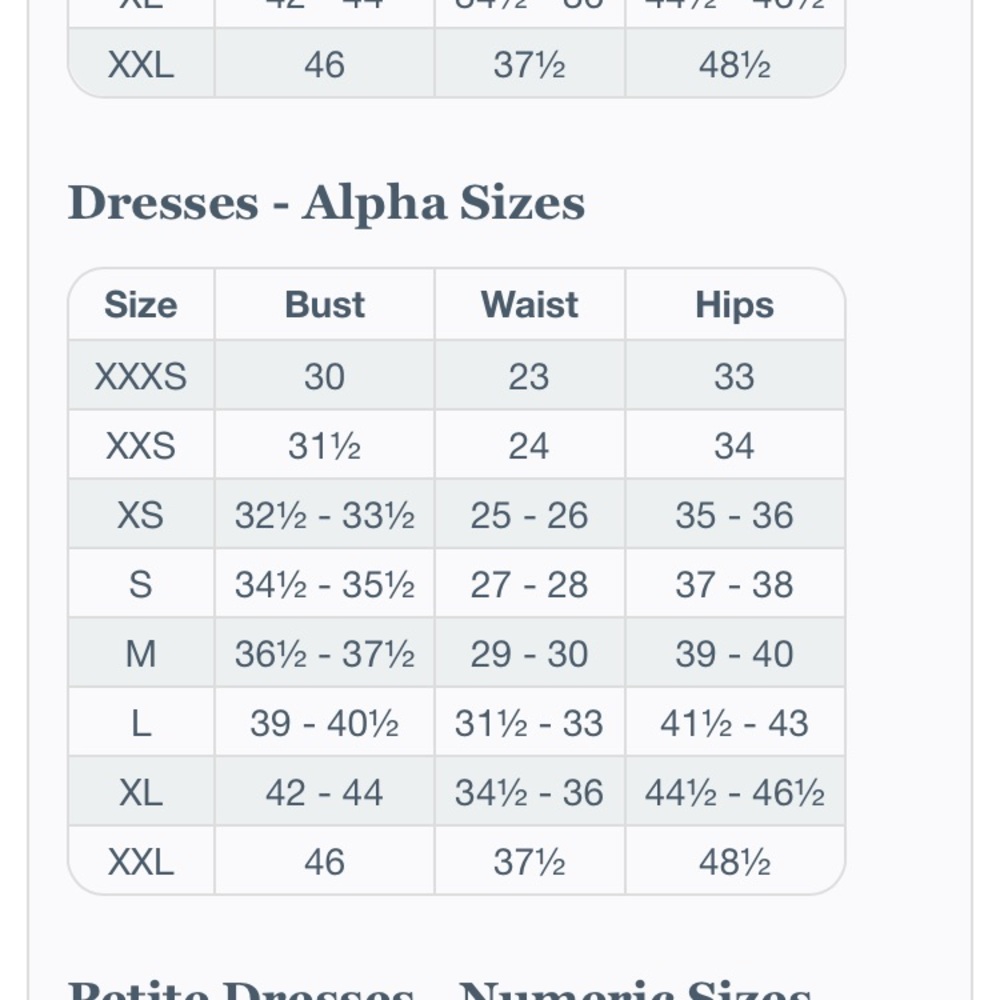Click the Waist column header
This screenshot has width=1000, height=1000.
(529, 305)
